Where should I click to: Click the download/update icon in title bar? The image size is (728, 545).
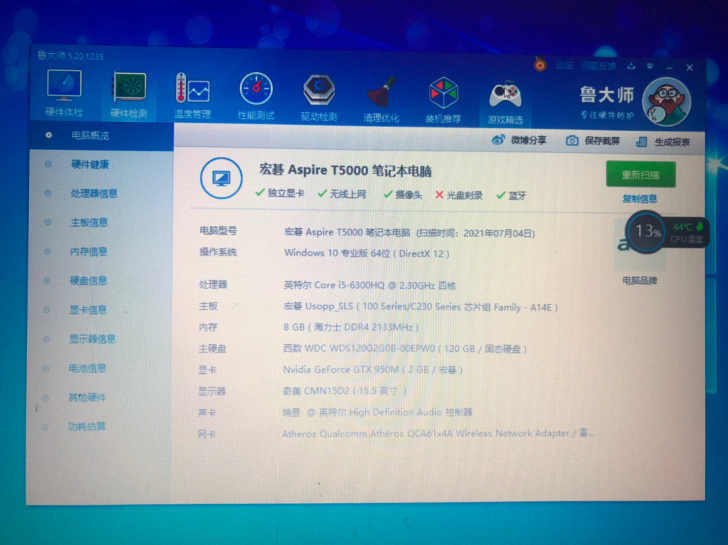[631, 66]
